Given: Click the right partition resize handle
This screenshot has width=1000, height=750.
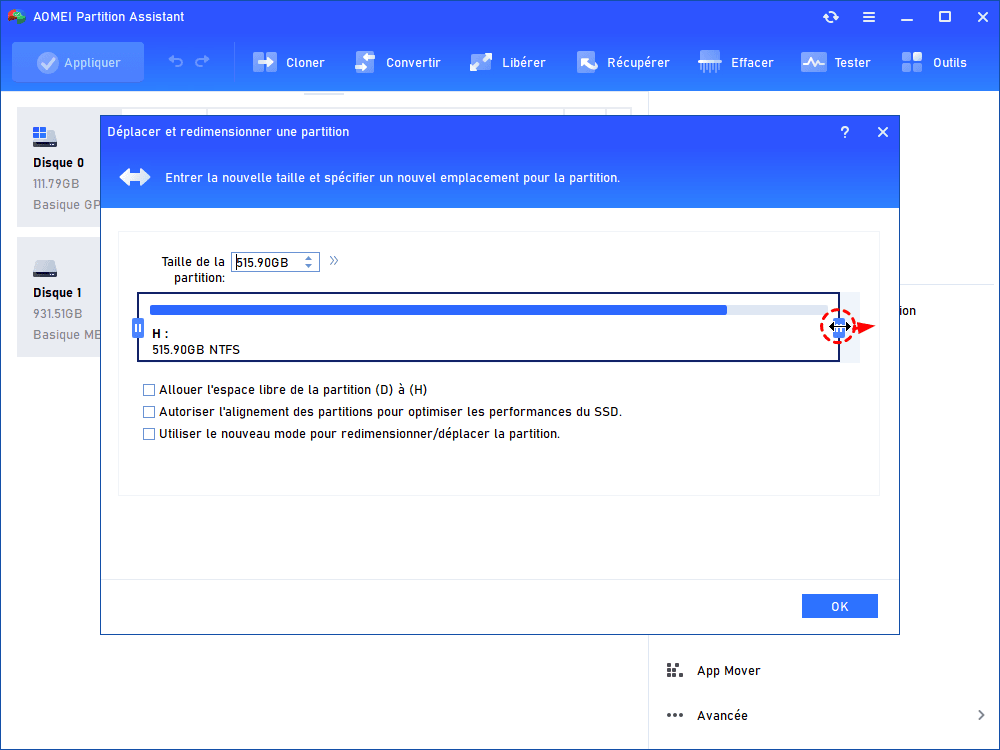Looking at the screenshot, I should click(839, 328).
